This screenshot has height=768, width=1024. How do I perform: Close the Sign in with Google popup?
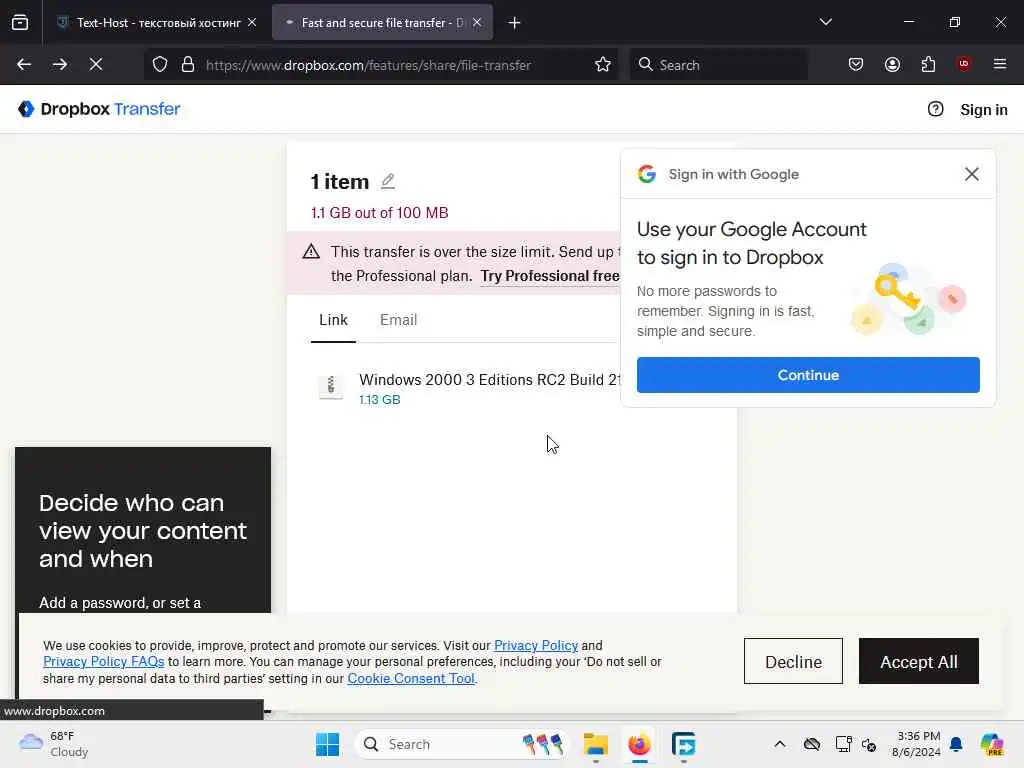click(x=972, y=174)
